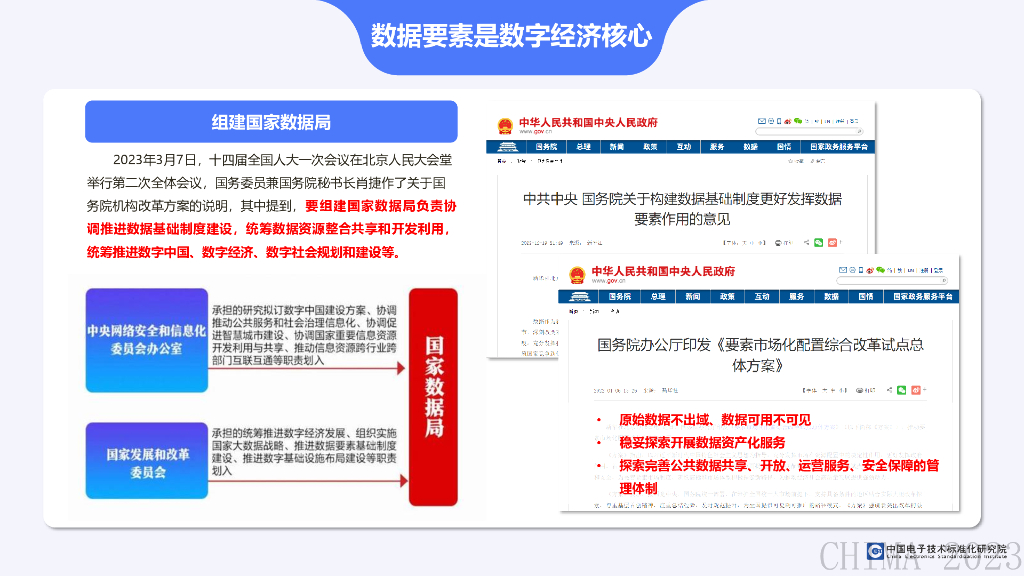This screenshot has height=576, width=1024.
Task: Open 政策 tab on 数据基础制度 page
Action: coord(650,147)
